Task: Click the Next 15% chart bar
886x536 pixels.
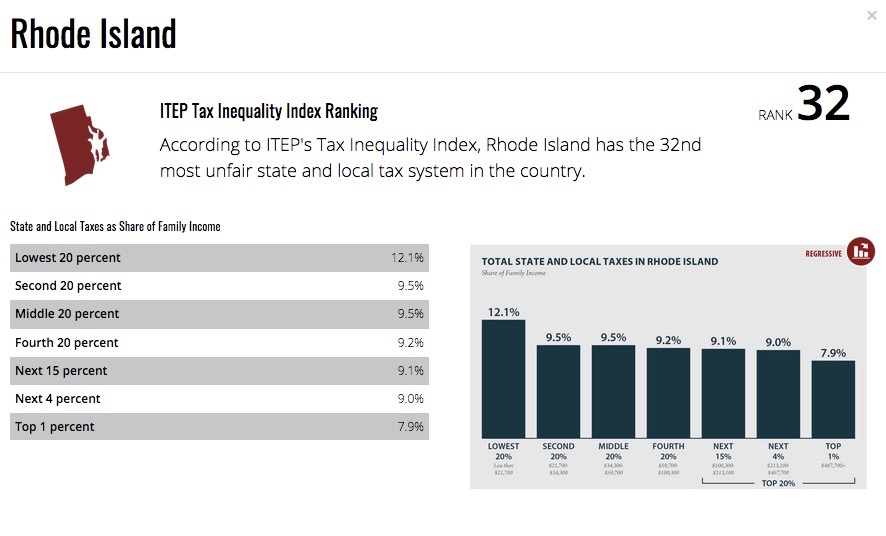Action: [723, 394]
